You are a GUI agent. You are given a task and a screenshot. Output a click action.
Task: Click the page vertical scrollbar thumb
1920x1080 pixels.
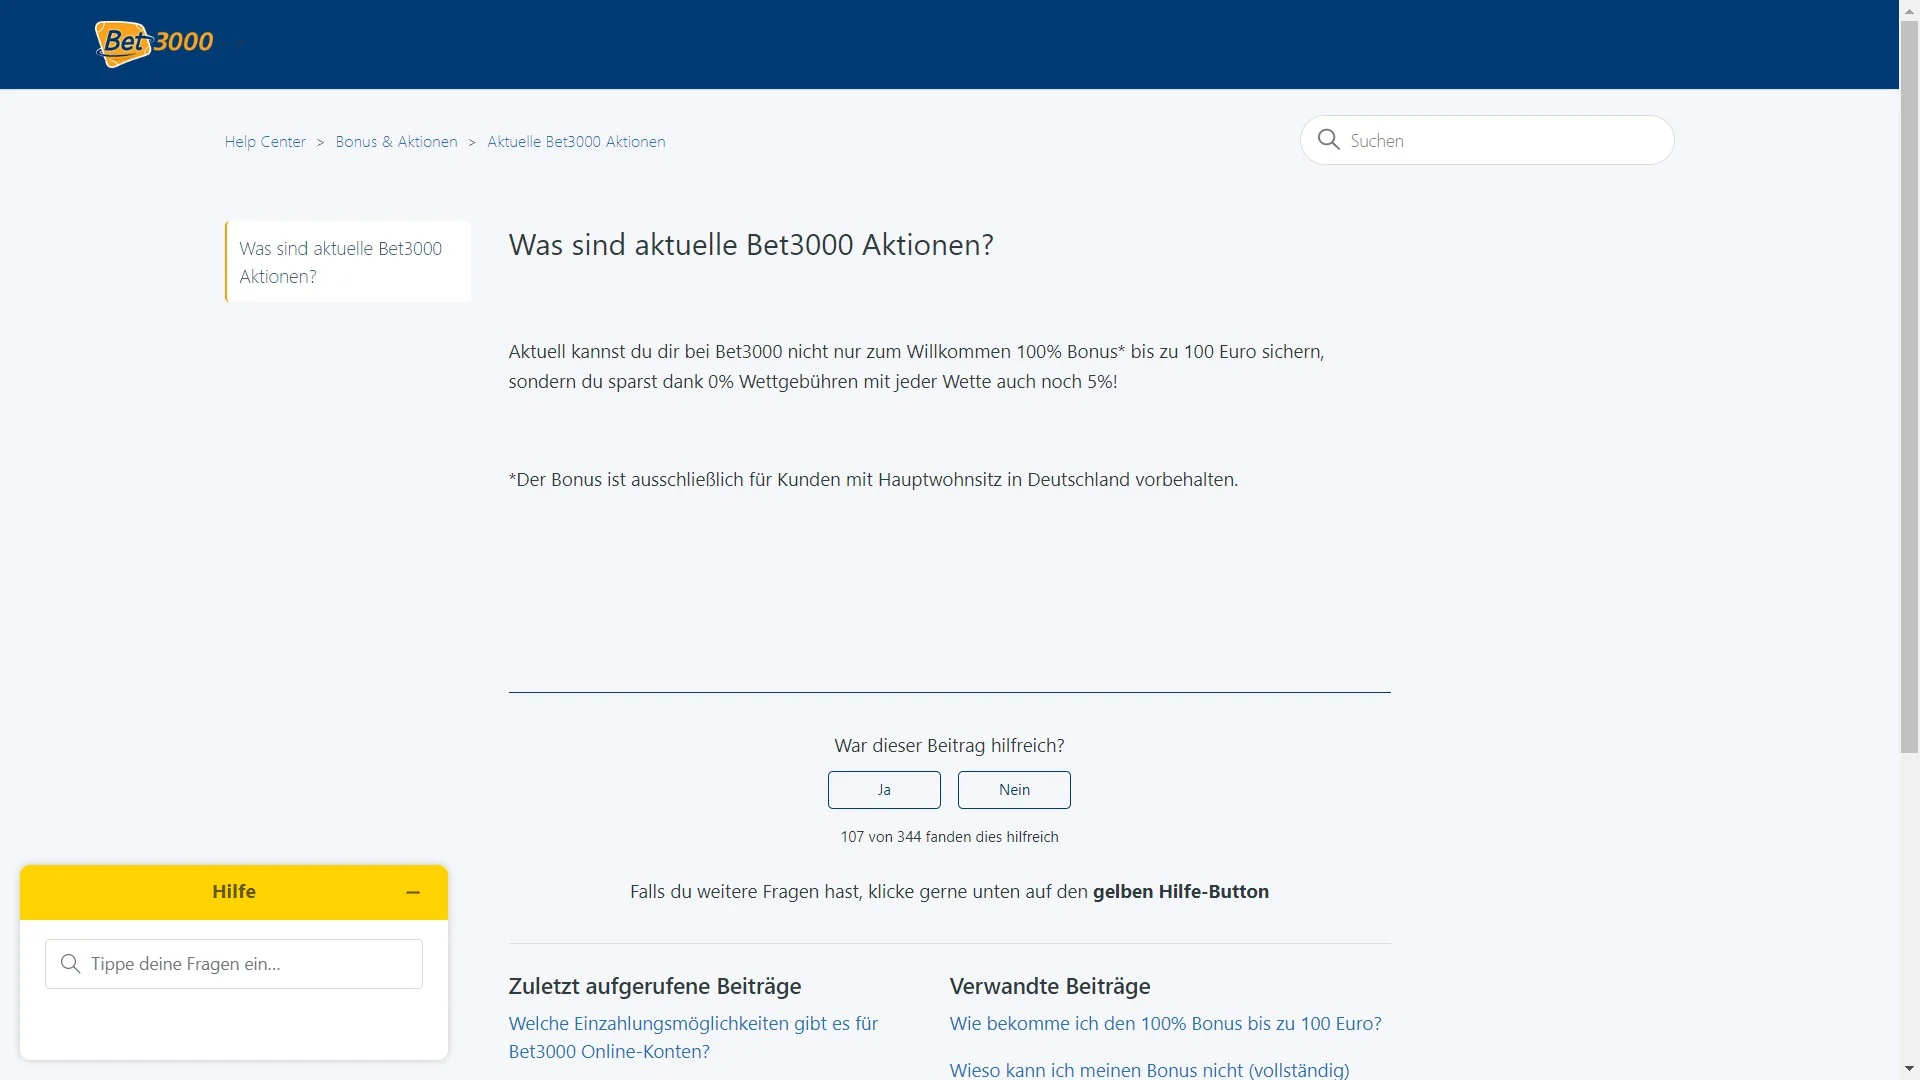(x=1909, y=385)
